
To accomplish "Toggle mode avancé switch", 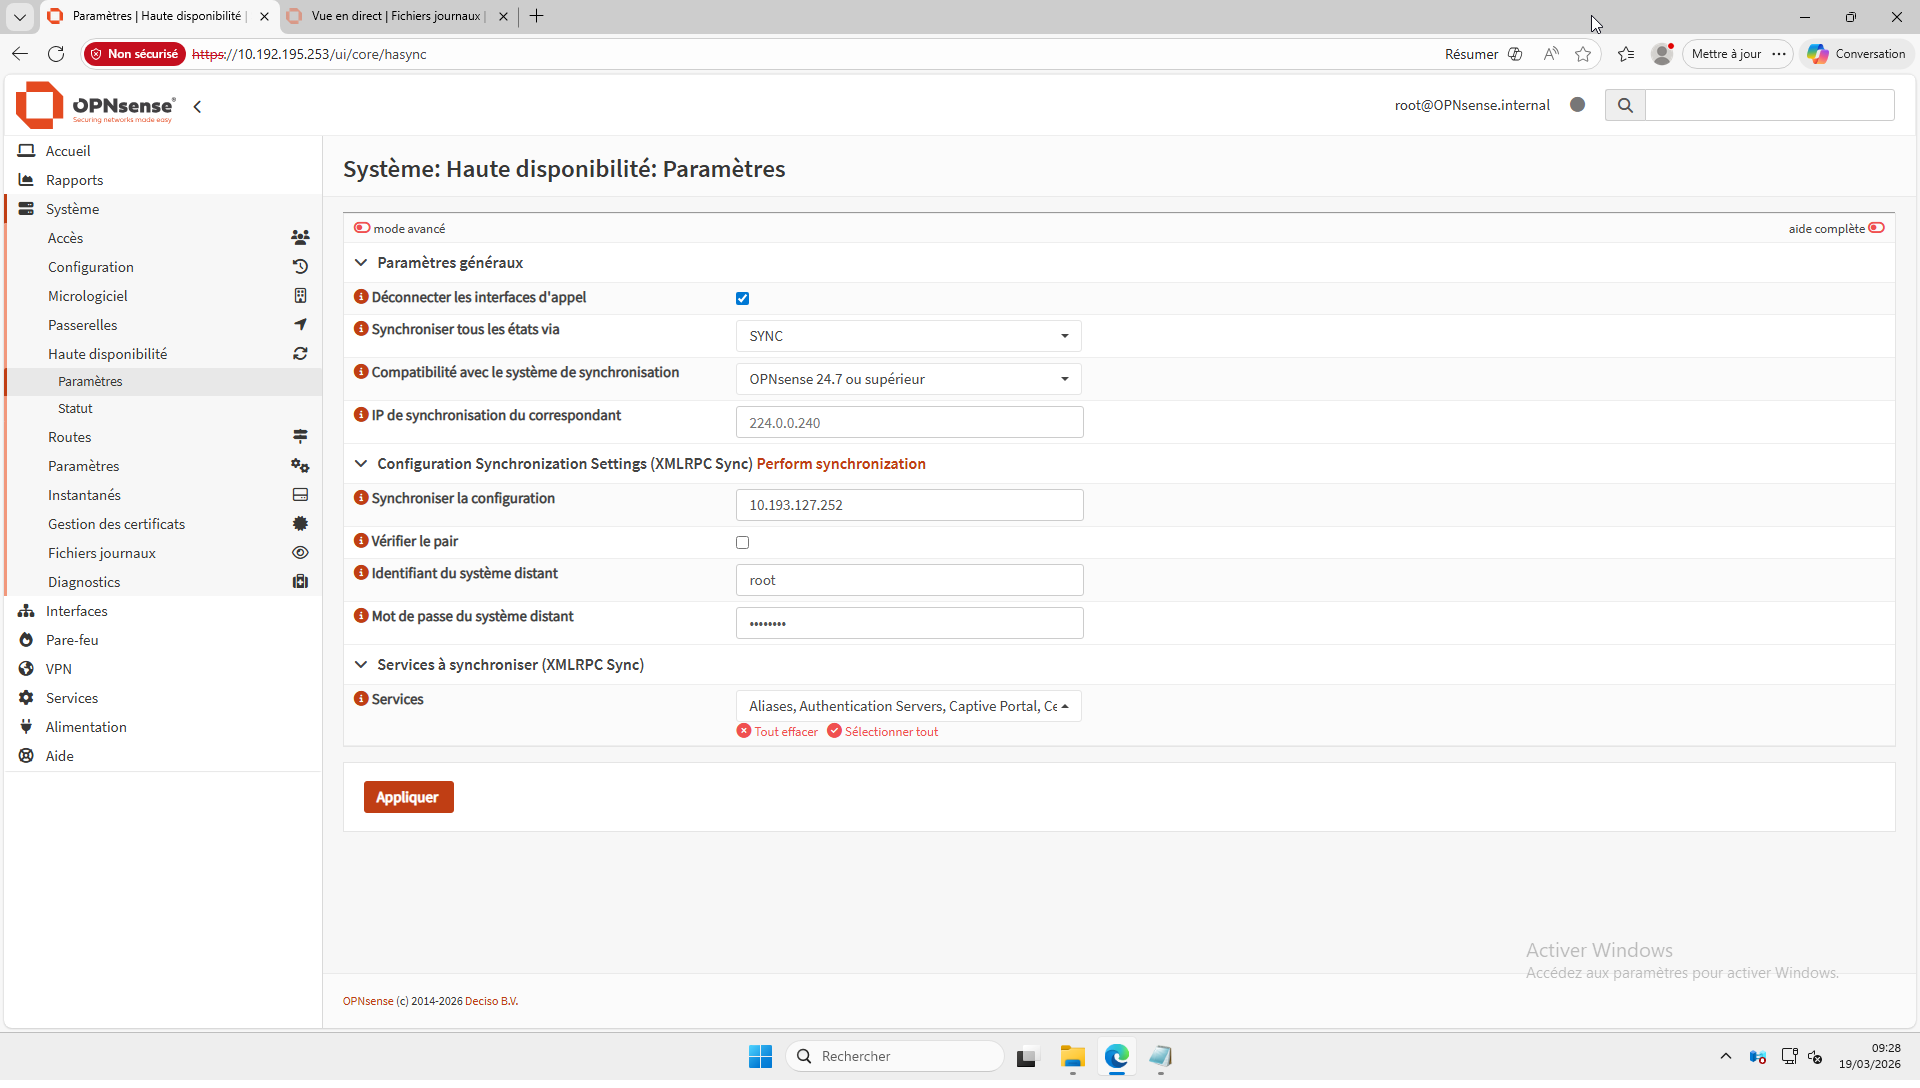I will (x=362, y=228).
